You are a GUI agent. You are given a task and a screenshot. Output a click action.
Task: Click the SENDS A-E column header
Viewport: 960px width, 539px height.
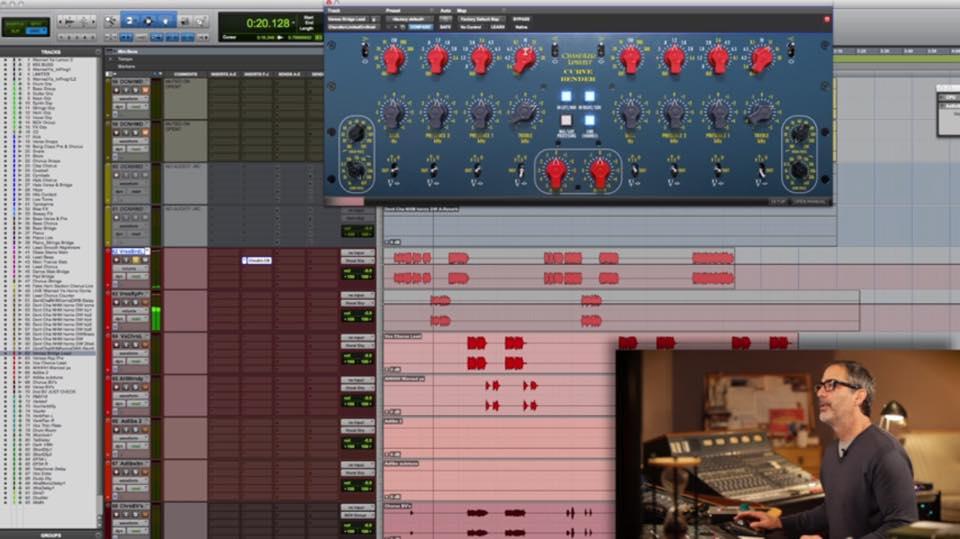(x=290, y=74)
